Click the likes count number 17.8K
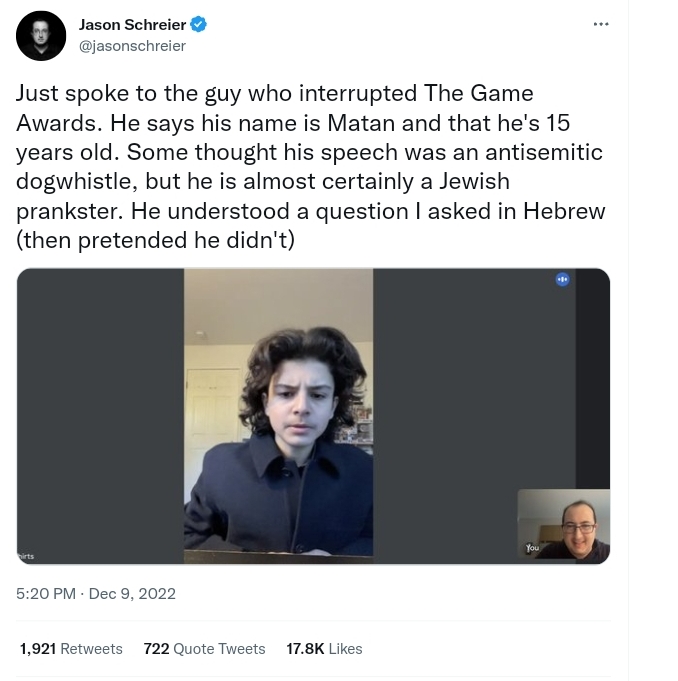This screenshot has width=678, height=681. click(305, 648)
